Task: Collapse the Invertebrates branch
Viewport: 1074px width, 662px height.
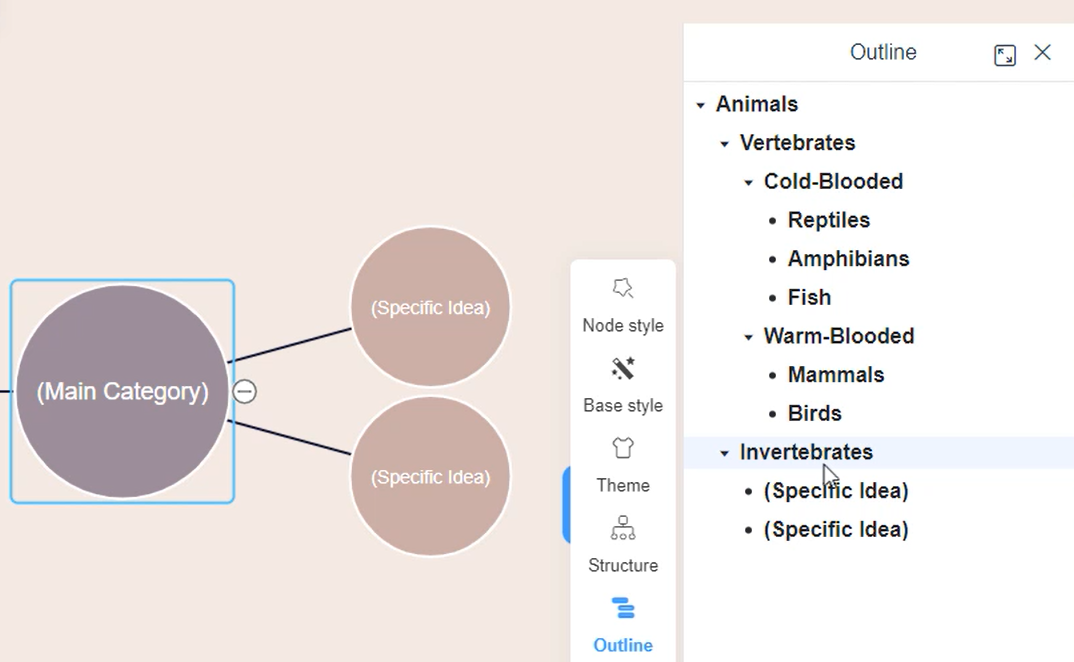Action: click(724, 452)
